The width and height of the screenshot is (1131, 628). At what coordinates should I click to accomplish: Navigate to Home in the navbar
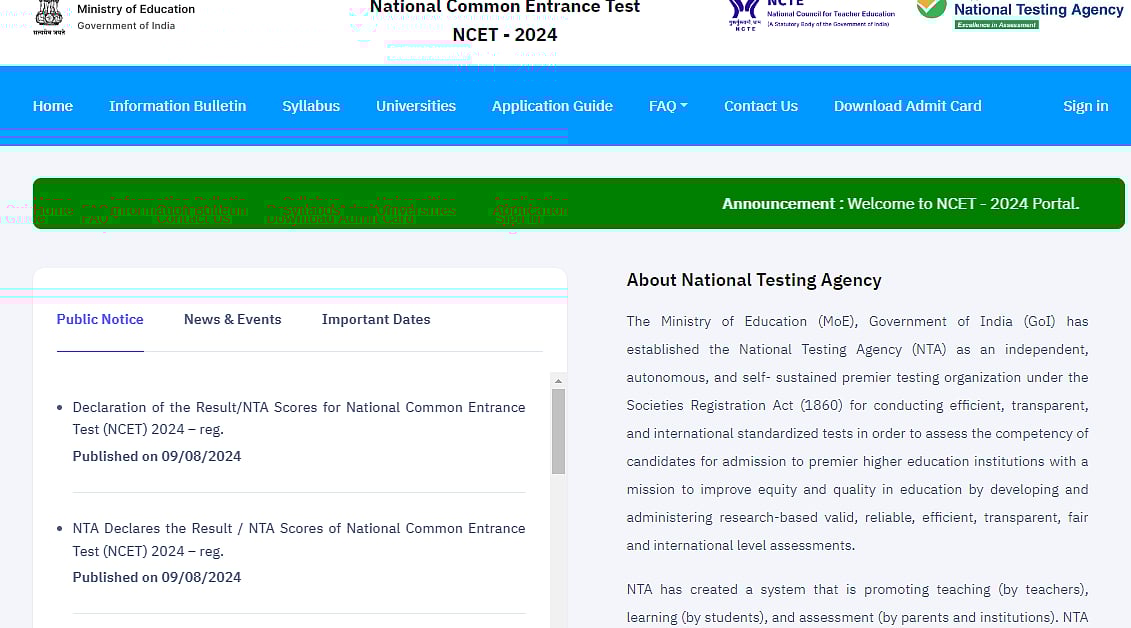click(52, 106)
